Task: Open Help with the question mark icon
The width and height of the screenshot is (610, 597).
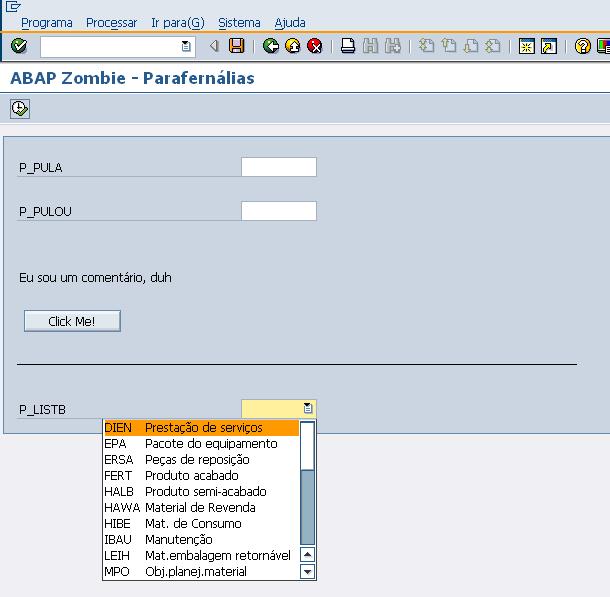Action: tap(583, 46)
